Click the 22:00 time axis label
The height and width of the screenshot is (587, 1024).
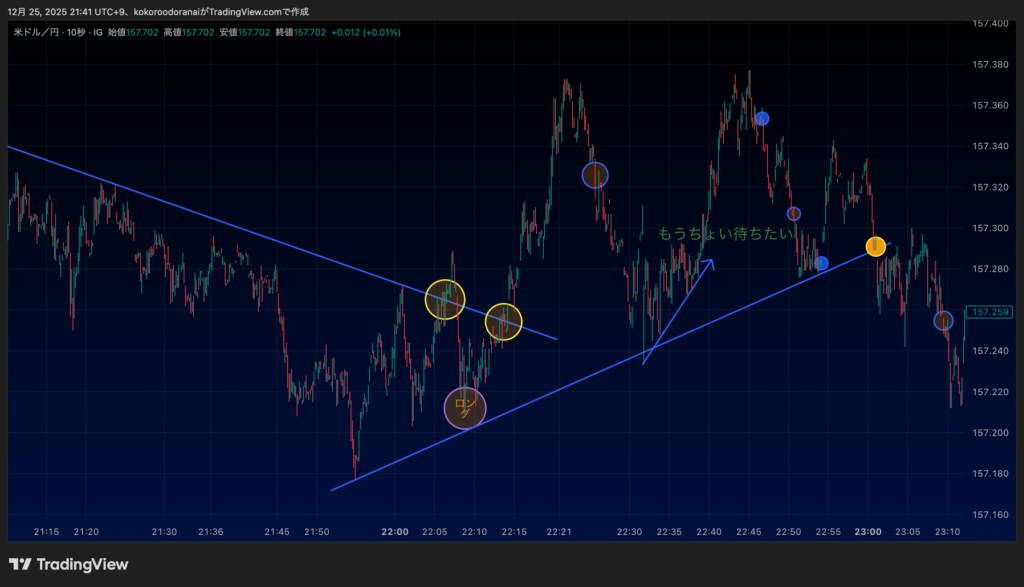pos(396,531)
